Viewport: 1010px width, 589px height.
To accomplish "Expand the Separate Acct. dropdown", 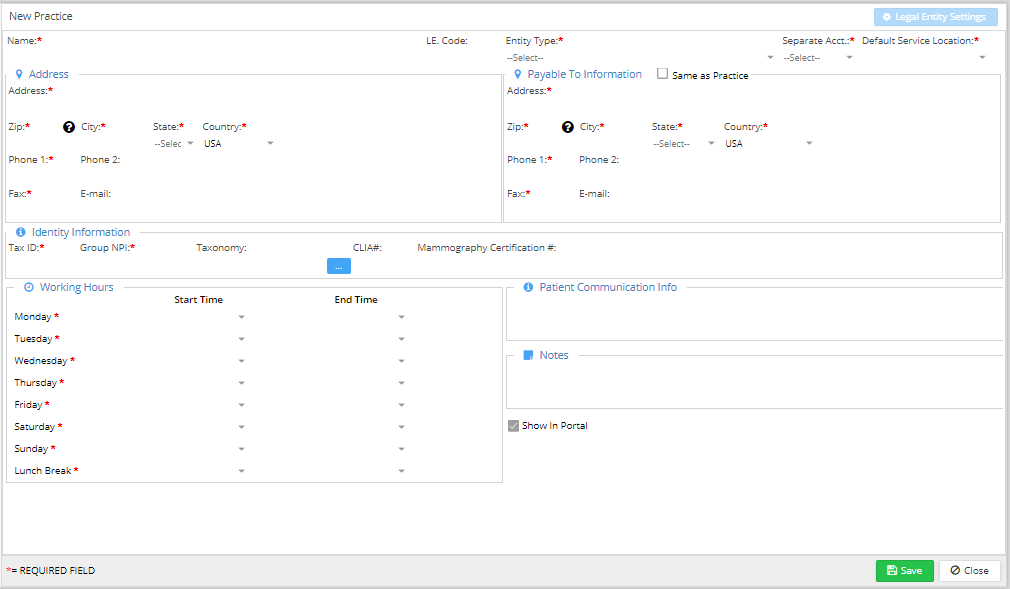I will click(x=818, y=58).
